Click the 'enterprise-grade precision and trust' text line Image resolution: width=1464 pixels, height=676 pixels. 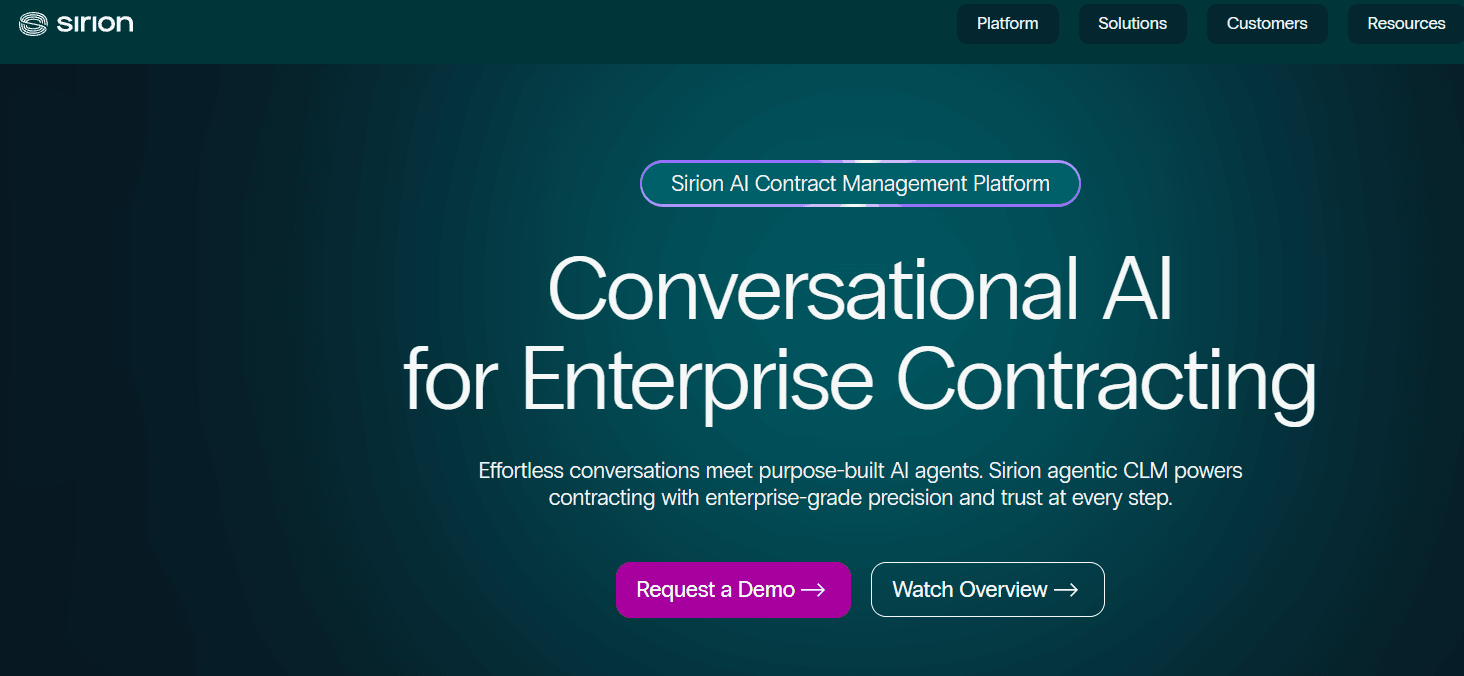[860, 498]
